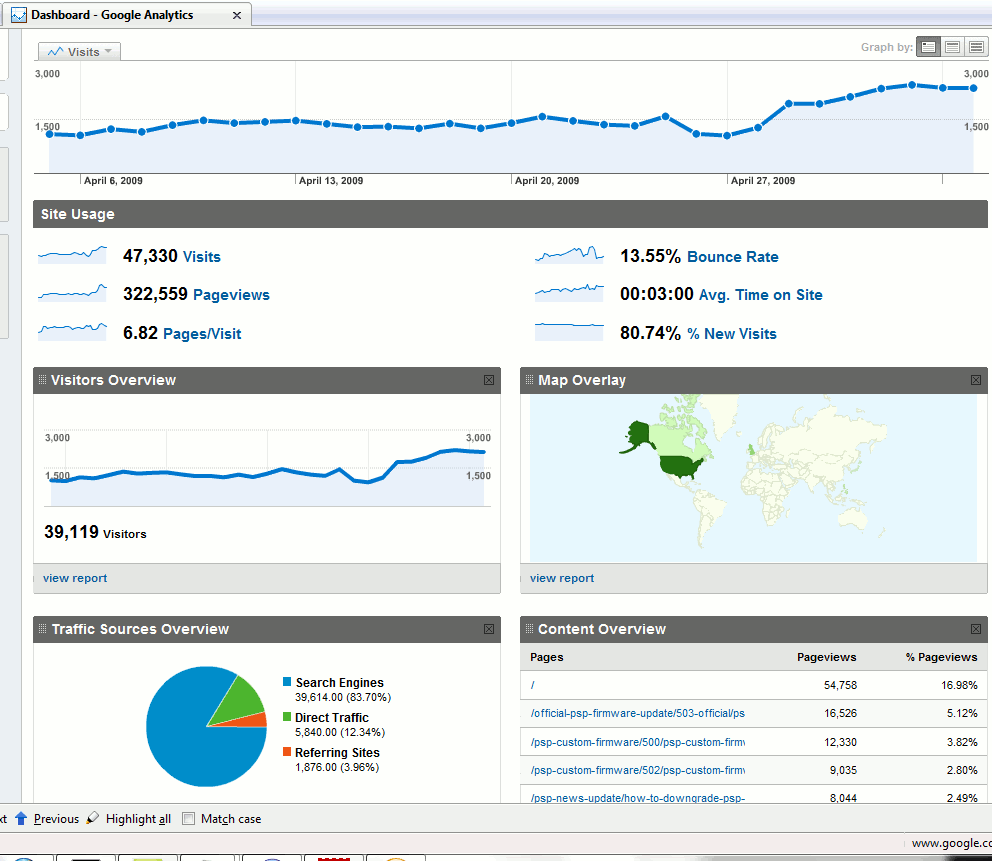The image size is (992, 861).
Task: Click the Bounce Rate sparkline thumbnail
Action: pos(569,254)
